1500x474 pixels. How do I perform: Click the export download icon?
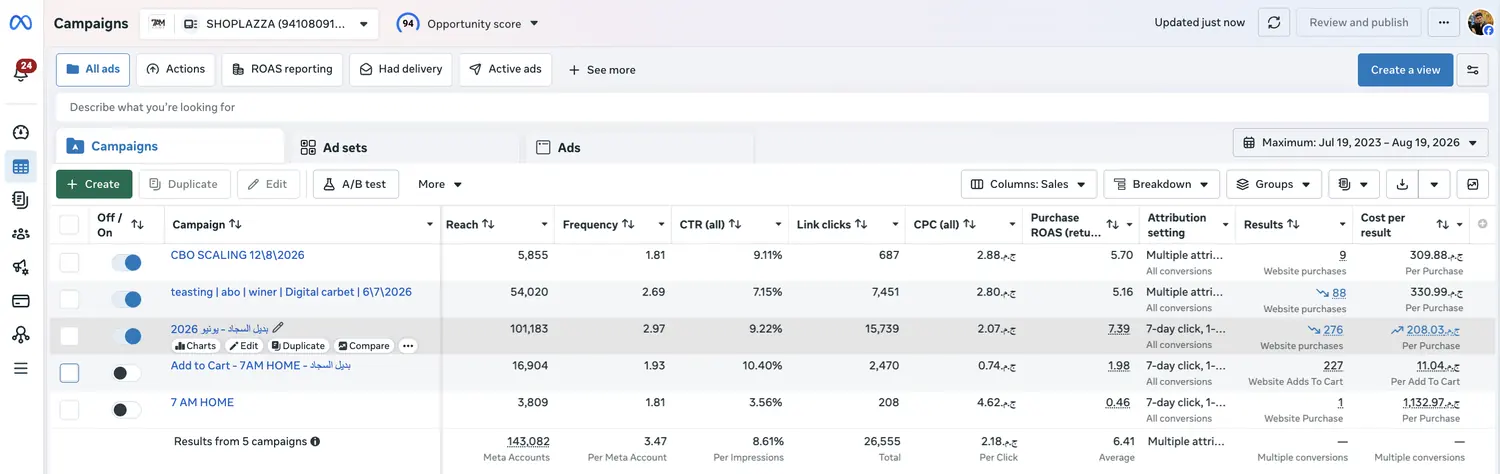pos(1402,184)
